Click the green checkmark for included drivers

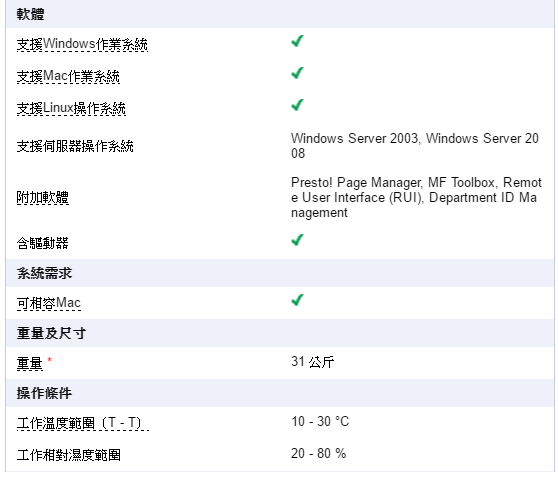(298, 240)
